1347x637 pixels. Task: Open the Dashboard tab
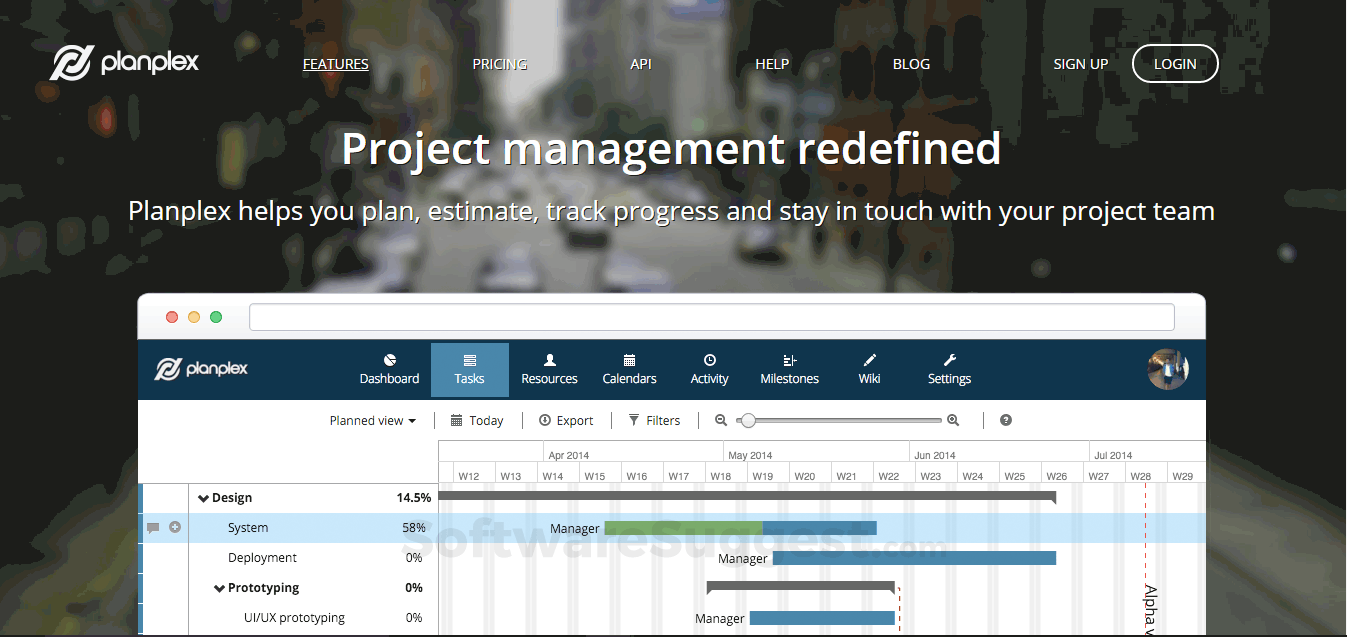pos(390,370)
